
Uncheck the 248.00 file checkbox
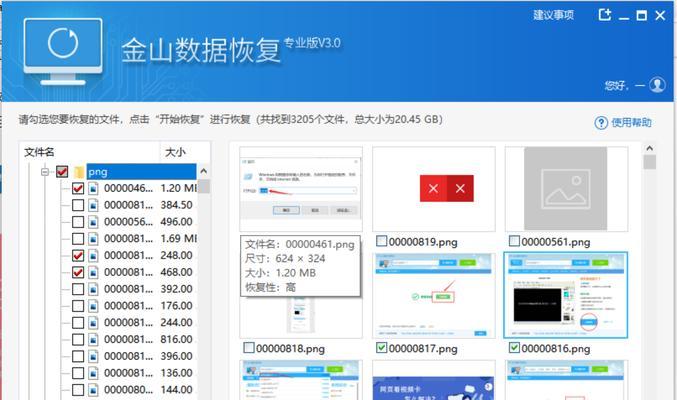pos(78,256)
